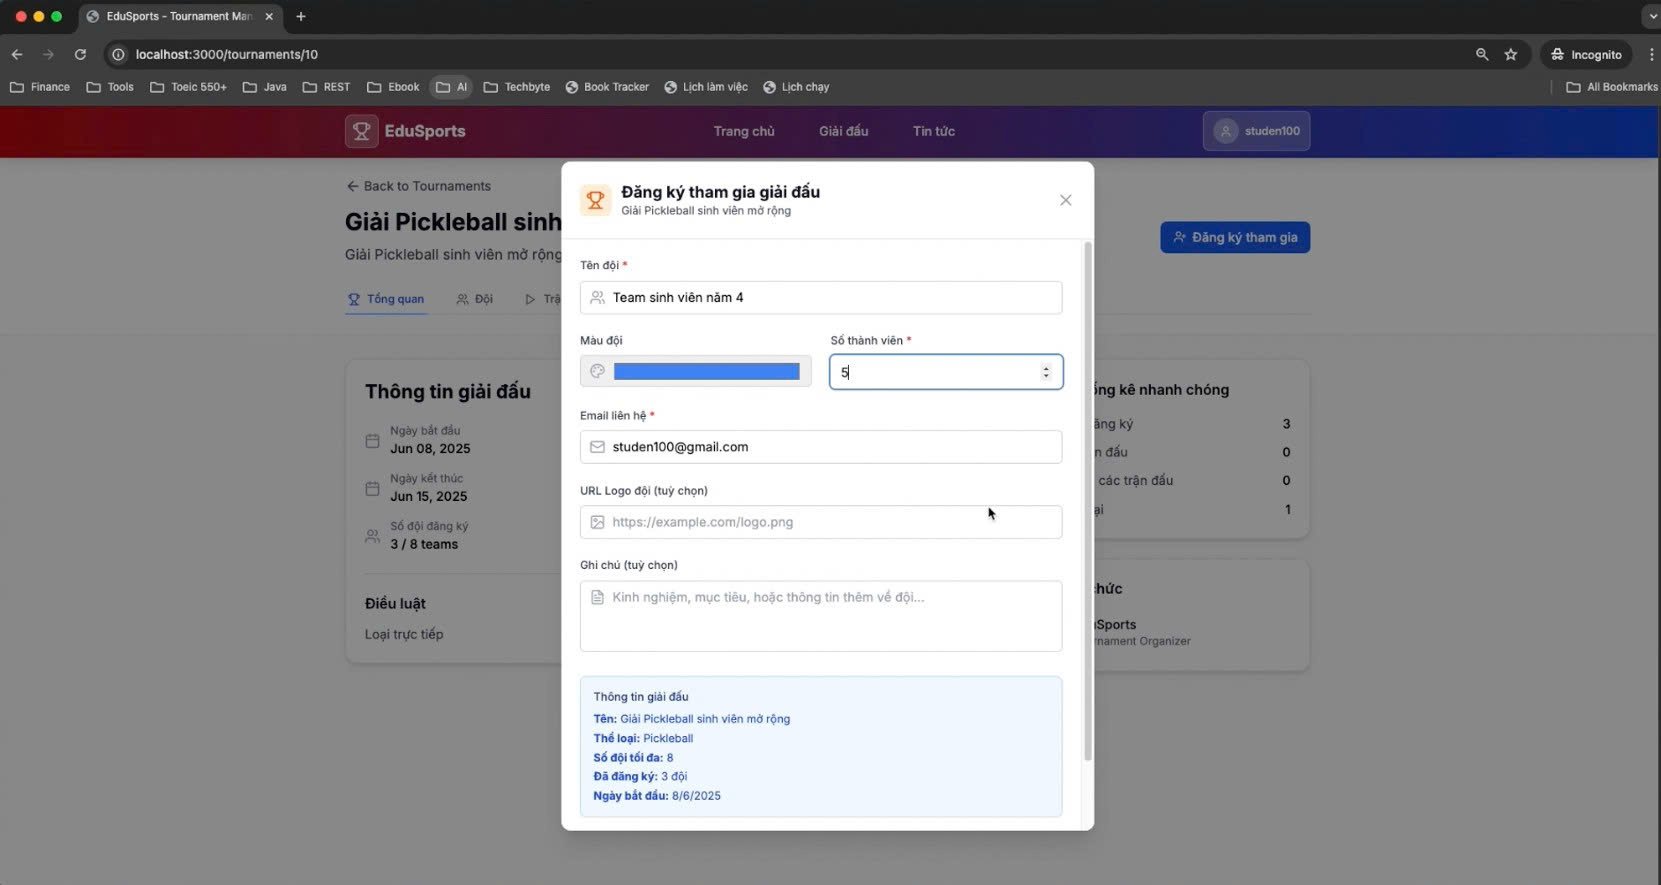
Task: Click the palette icon beside team color
Action: click(x=597, y=371)
